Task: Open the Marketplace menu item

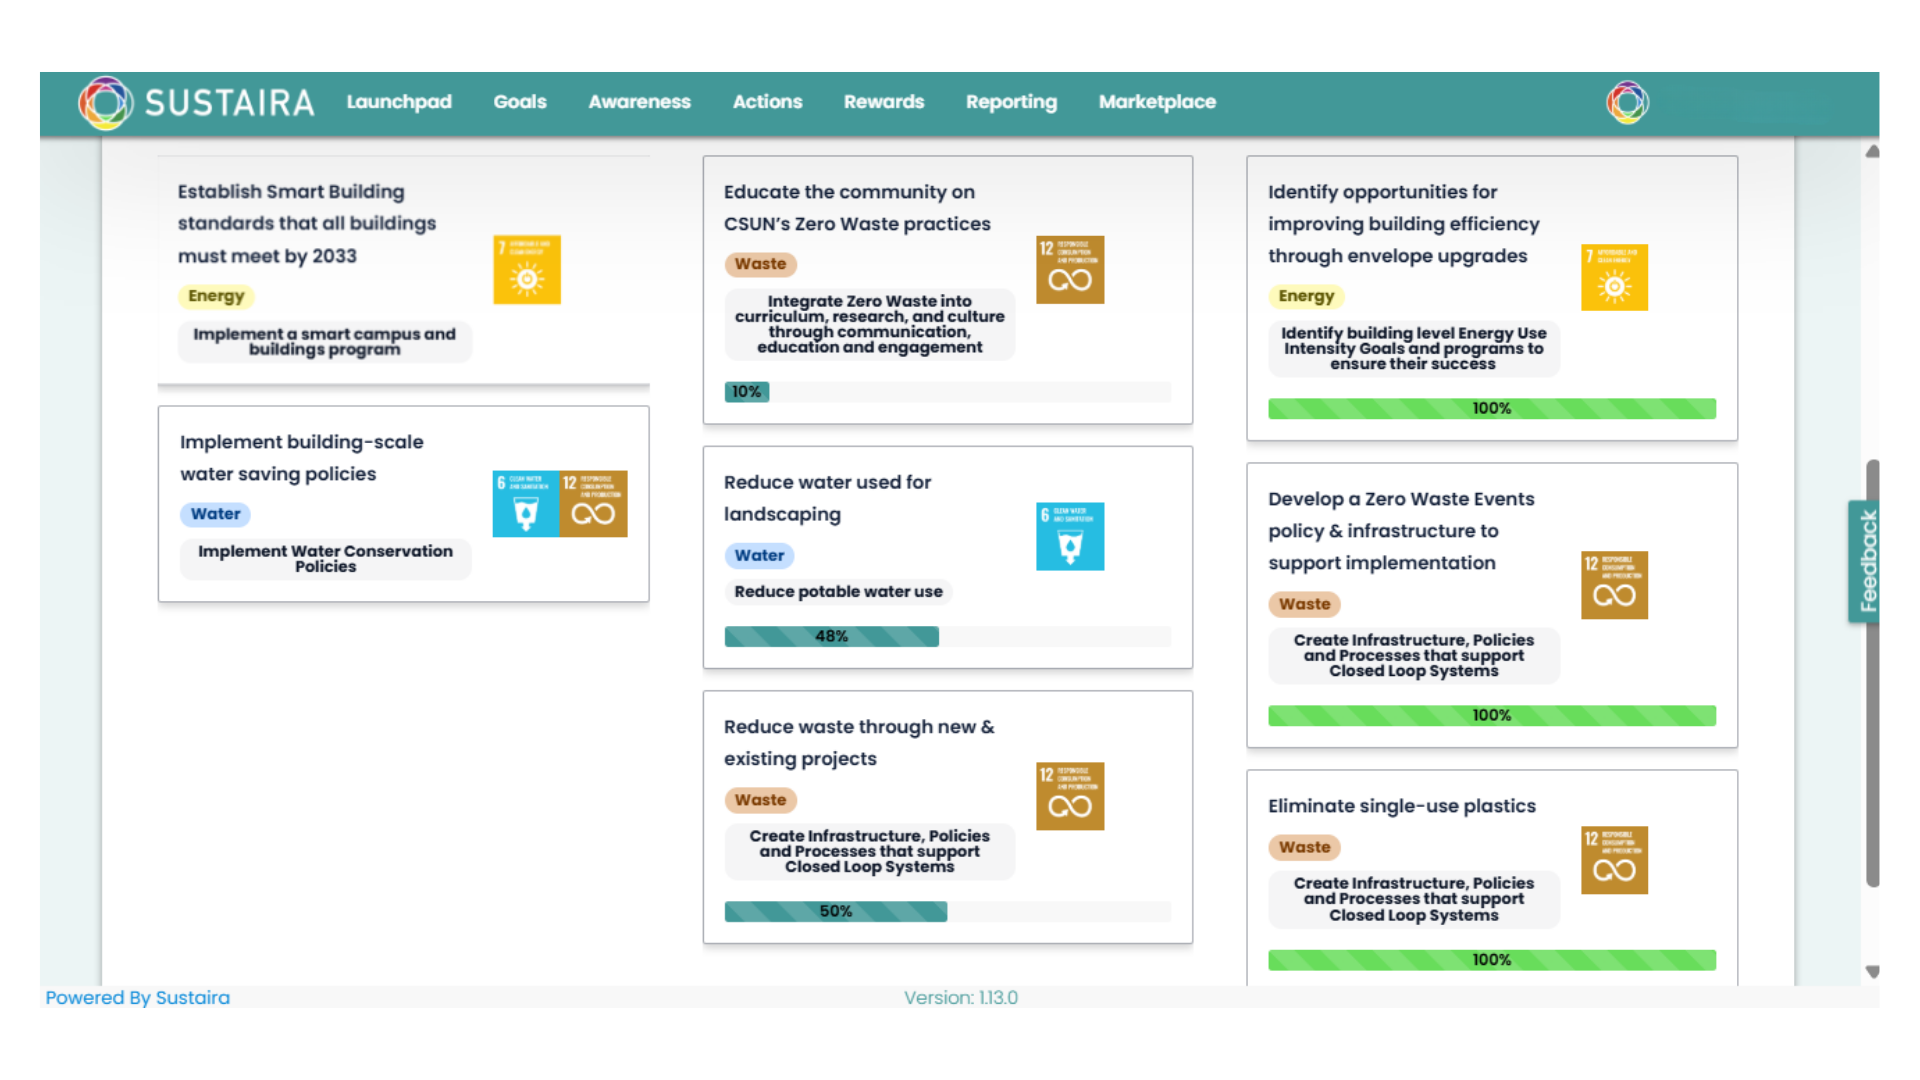Action: tap(1157, 102)
